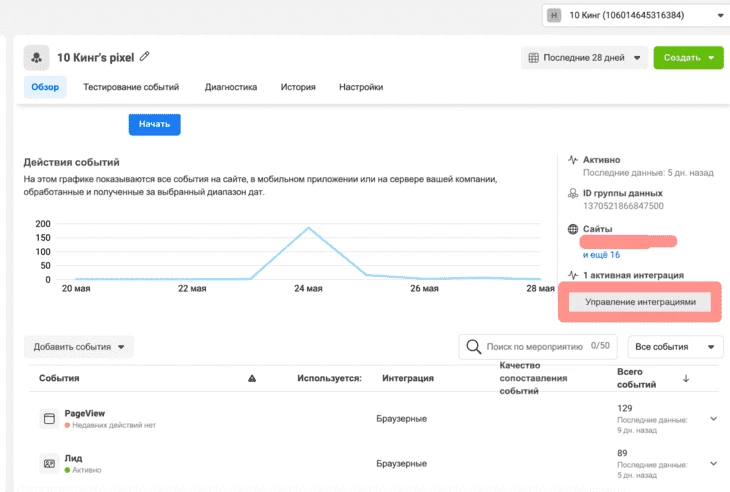The height and width of the screenshot is (492, 730).
Task: Open the Тестирование событий tab
Action: [131, 87]
